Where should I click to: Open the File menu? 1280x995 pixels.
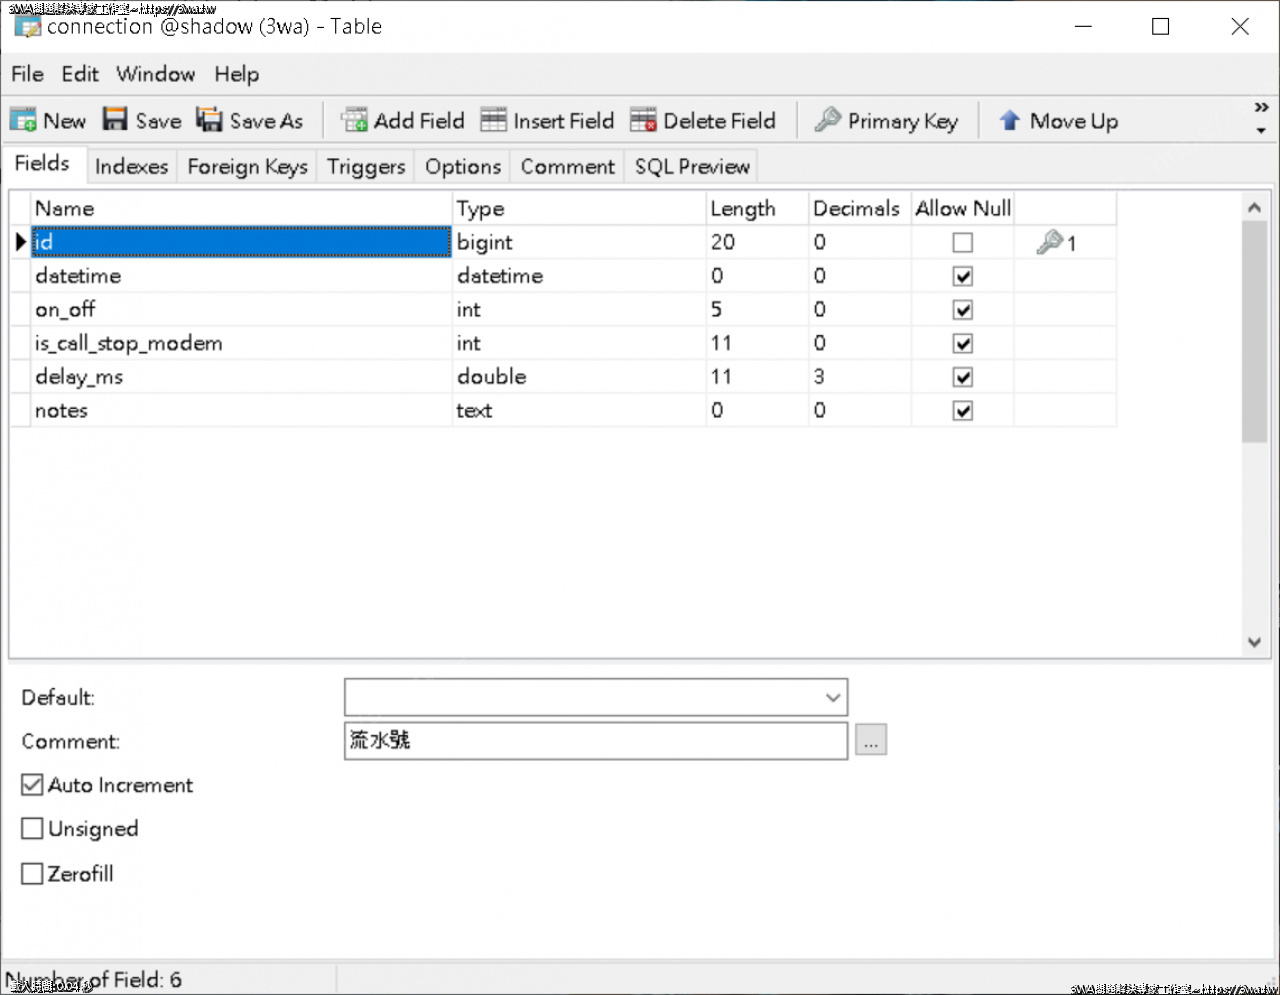tap(27, 74)
